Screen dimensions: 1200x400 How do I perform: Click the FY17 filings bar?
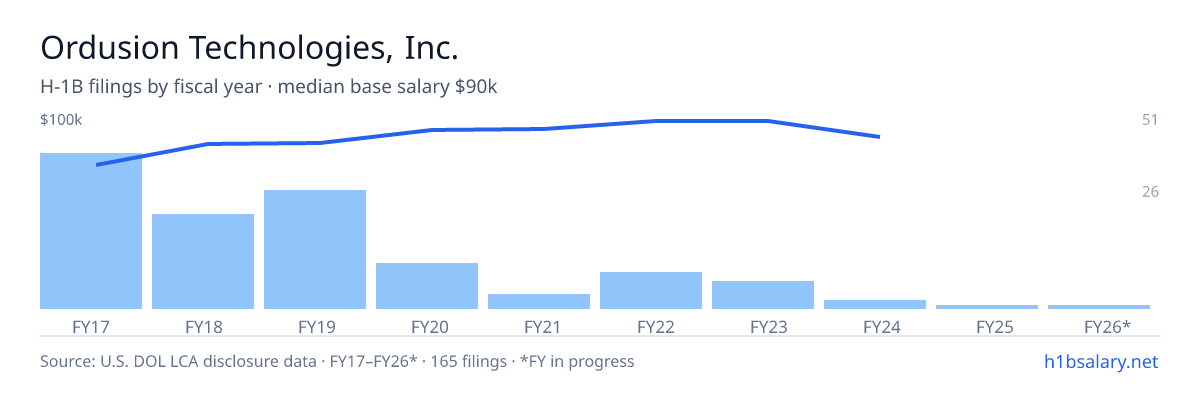point(91,231)
